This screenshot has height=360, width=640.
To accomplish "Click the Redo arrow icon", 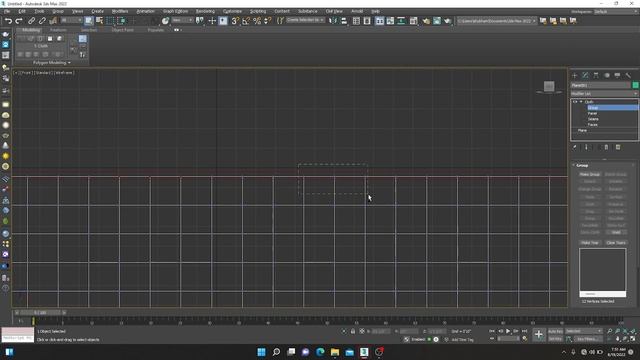I will point(19,21).
